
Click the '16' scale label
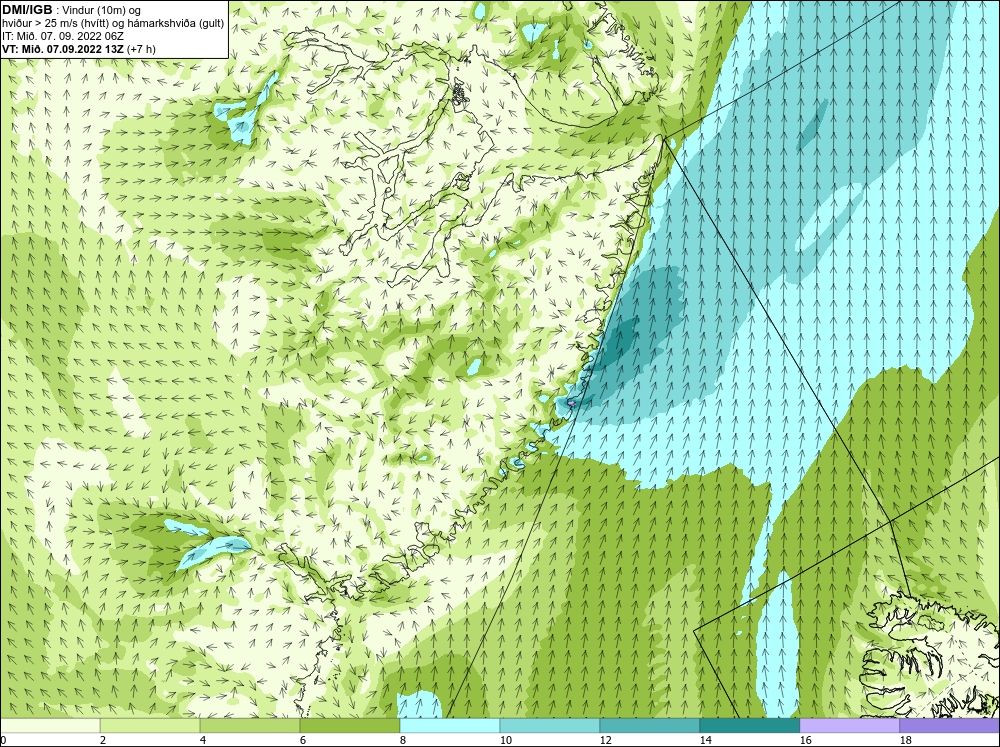click(x=805, y=740)
